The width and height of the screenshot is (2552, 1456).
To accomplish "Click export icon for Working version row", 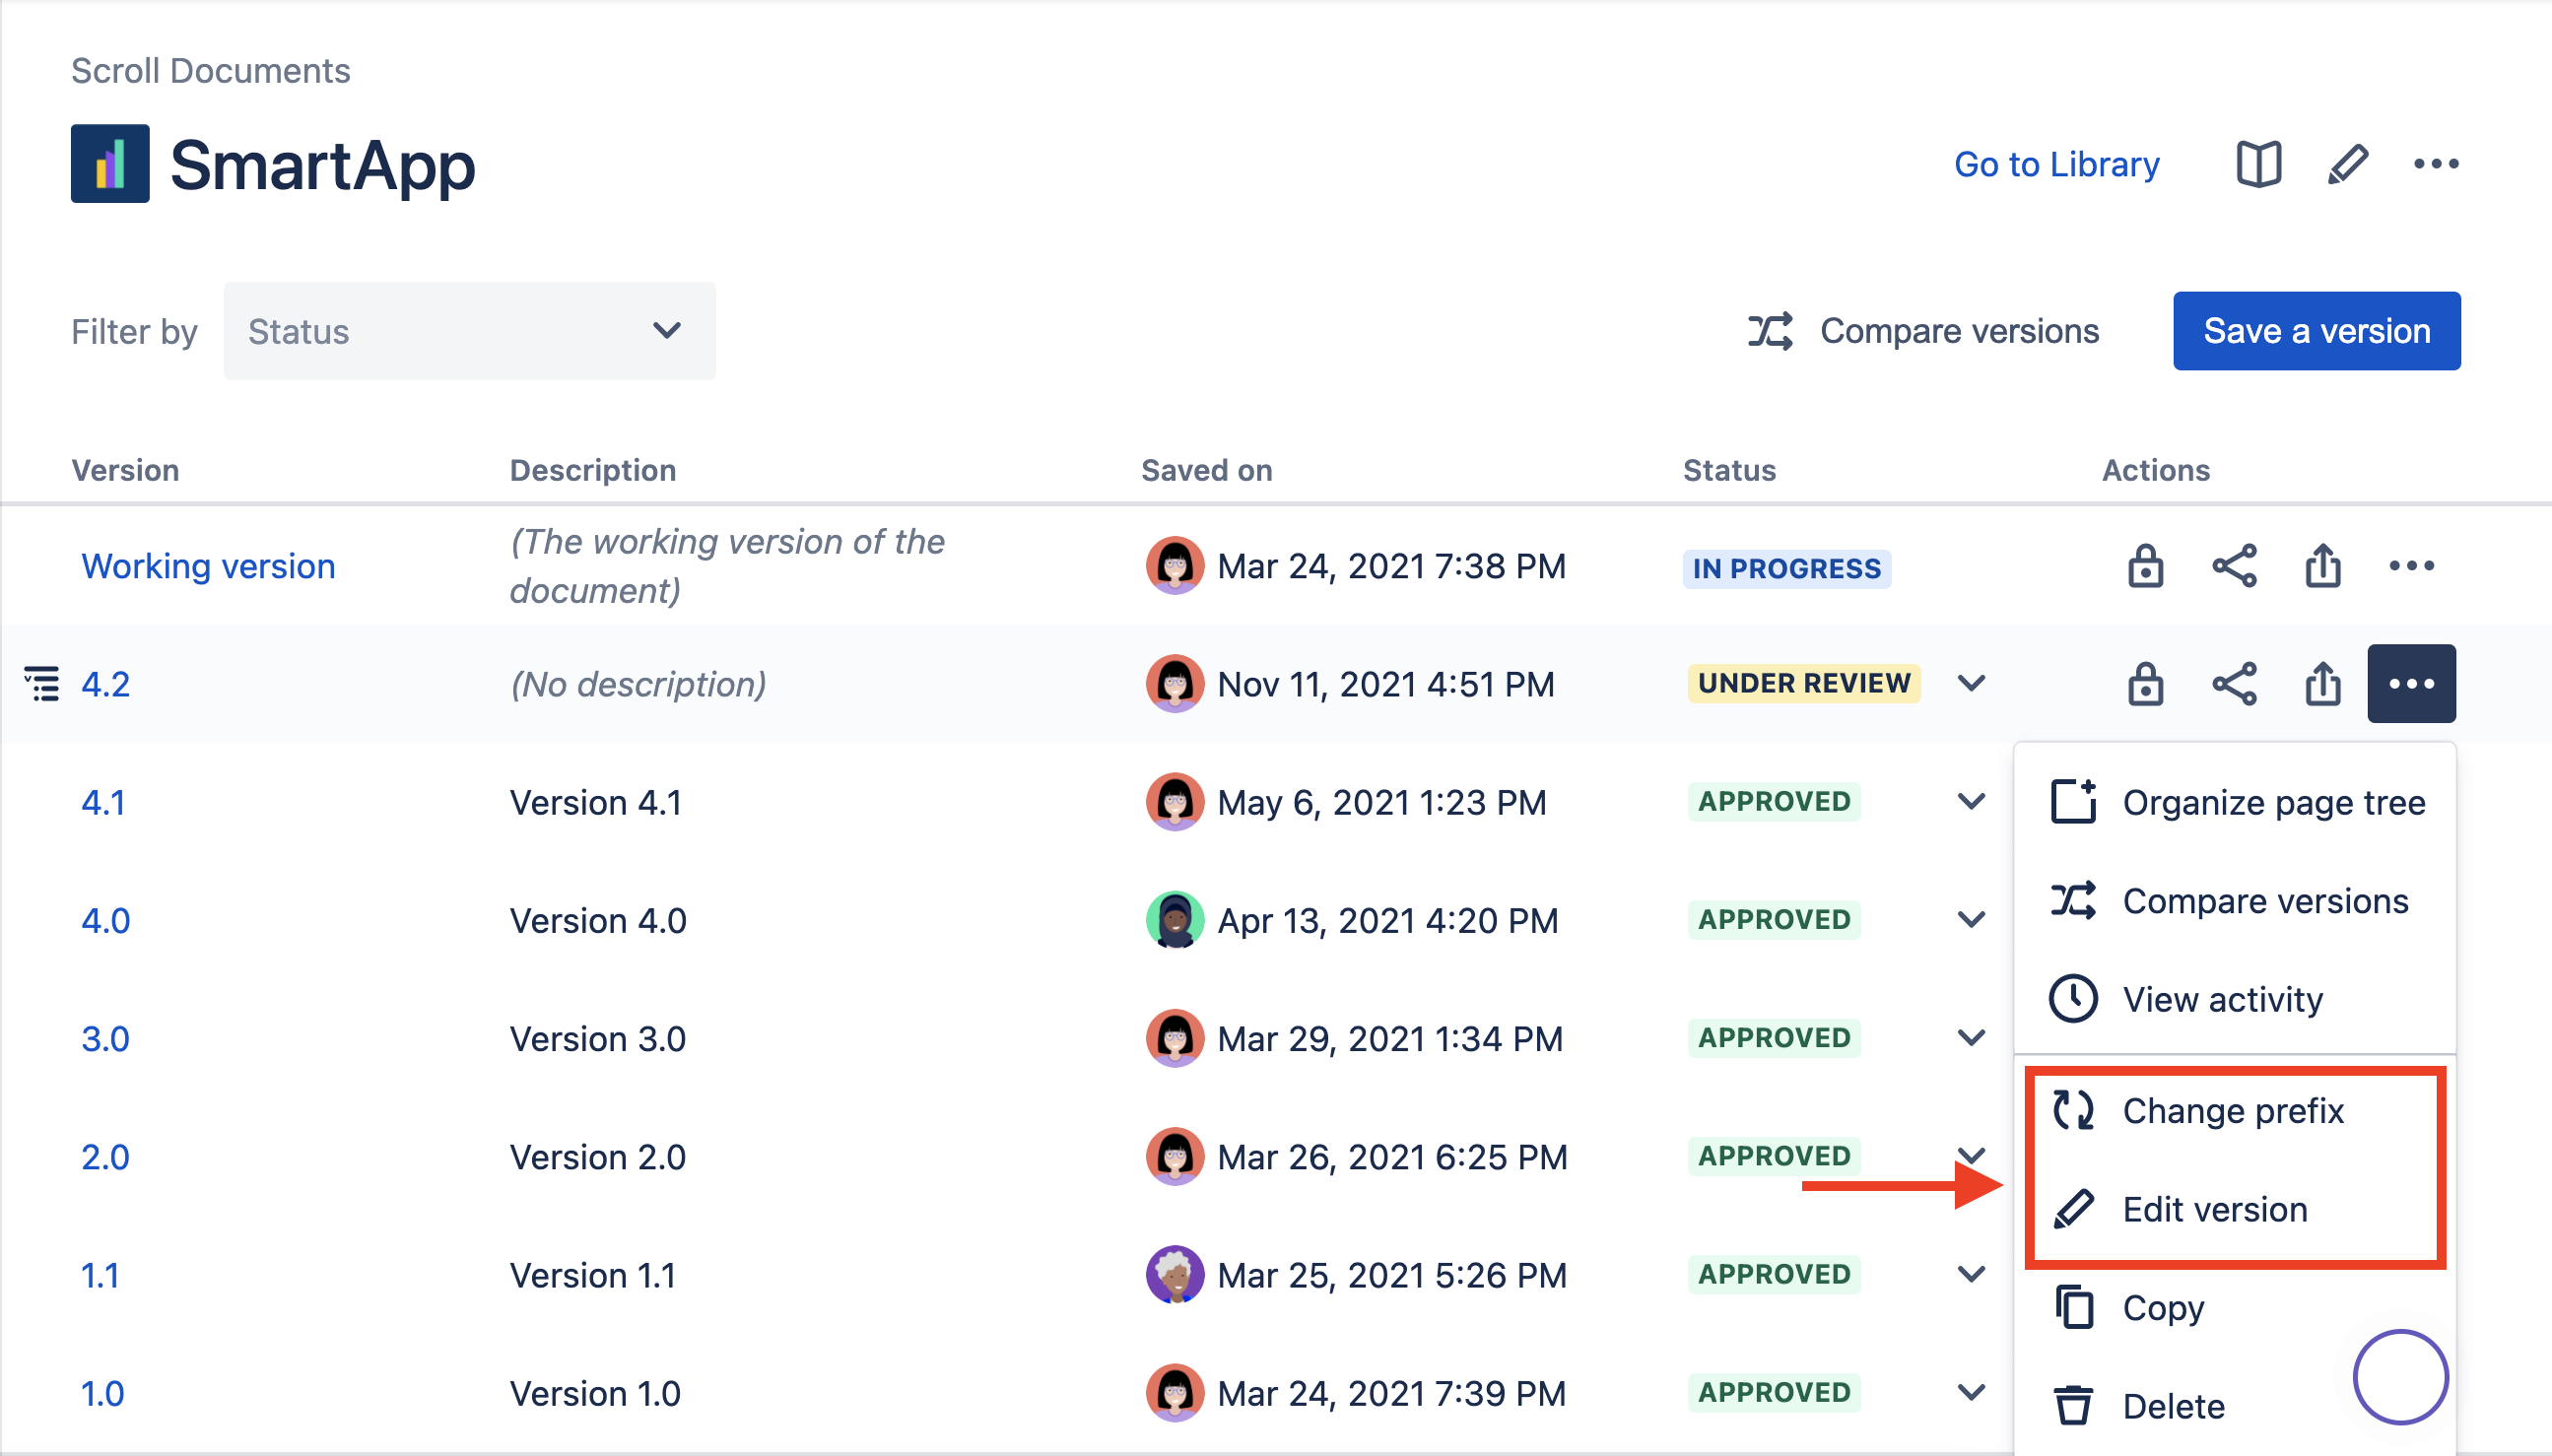I will (2322, 566).
